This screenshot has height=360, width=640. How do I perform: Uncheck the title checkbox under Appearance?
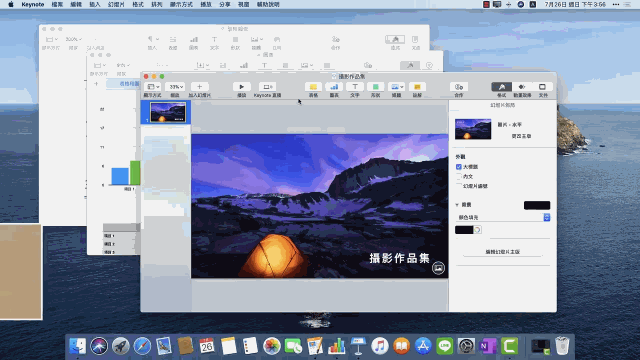click(459, 167)
